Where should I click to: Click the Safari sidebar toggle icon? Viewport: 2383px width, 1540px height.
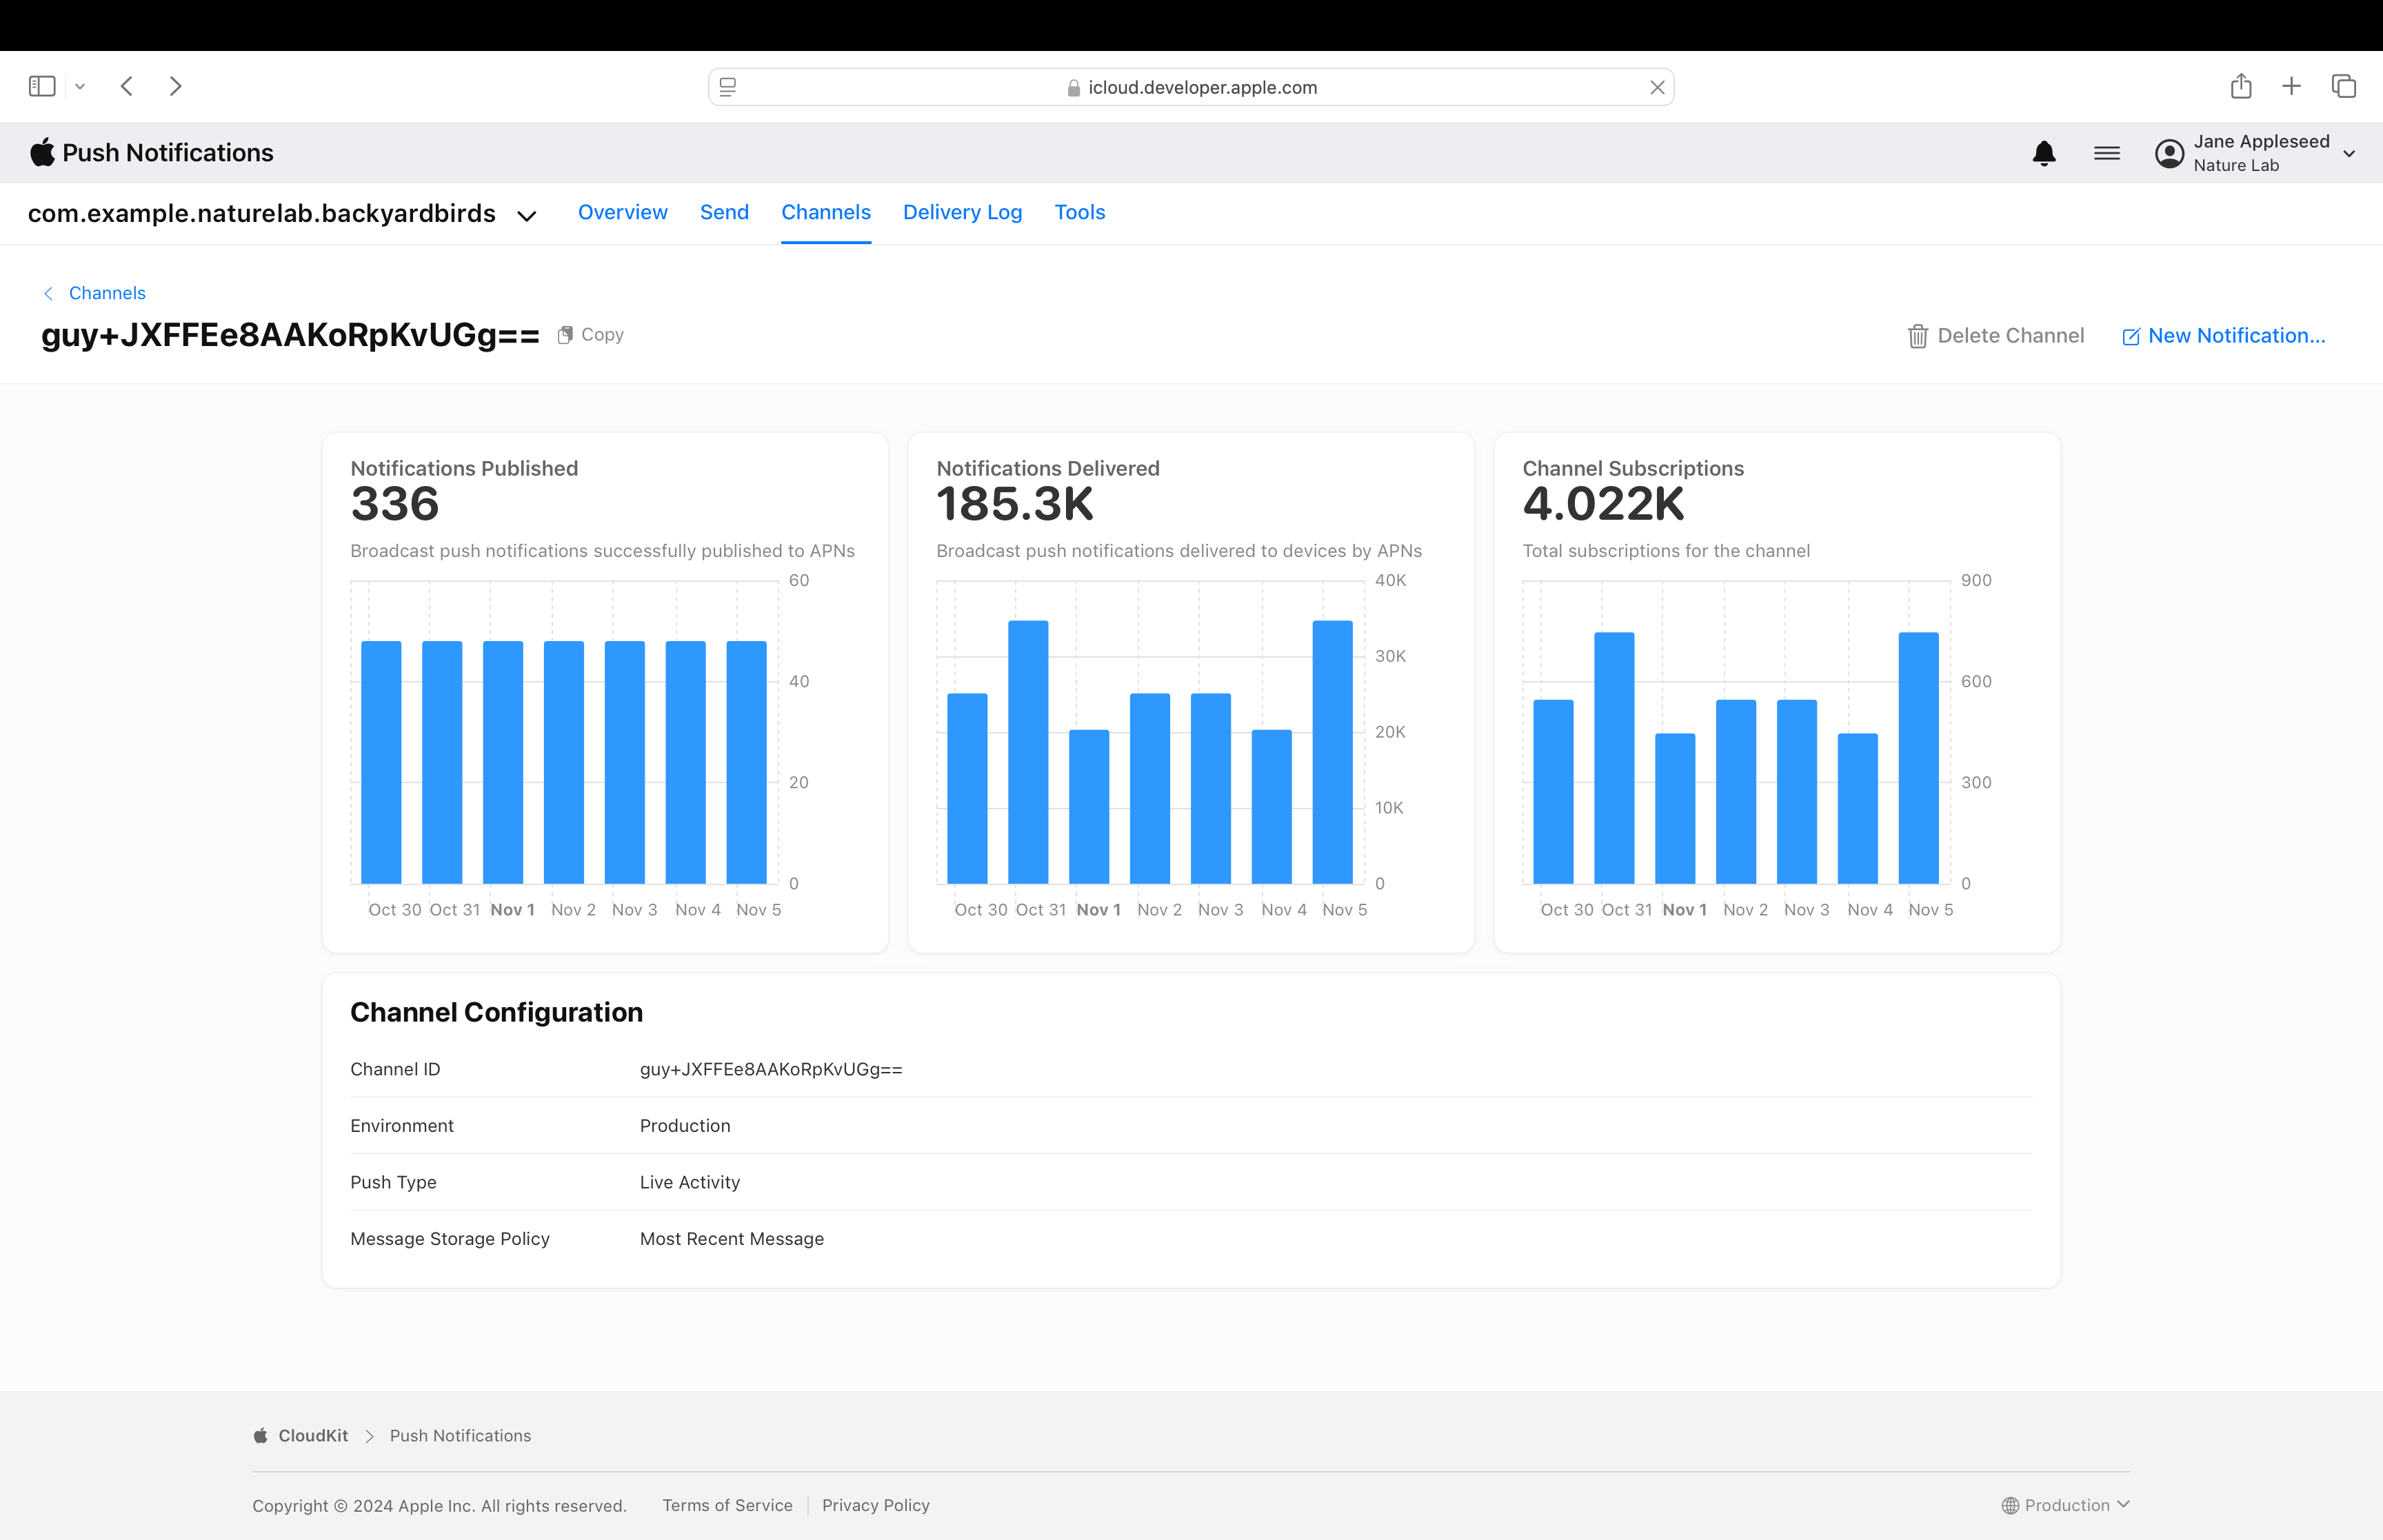click(x=42, y=86)
